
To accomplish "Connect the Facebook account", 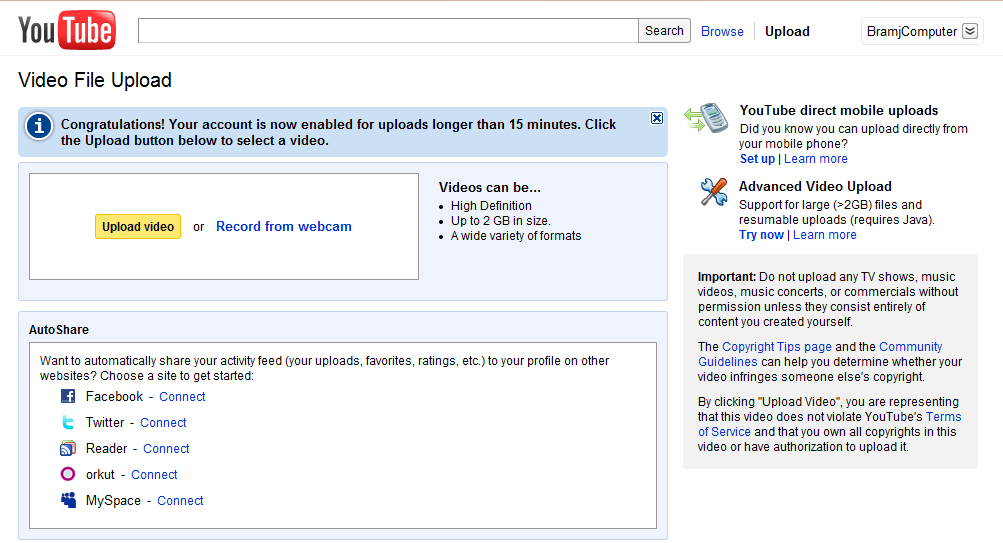I will click(182, 397).
